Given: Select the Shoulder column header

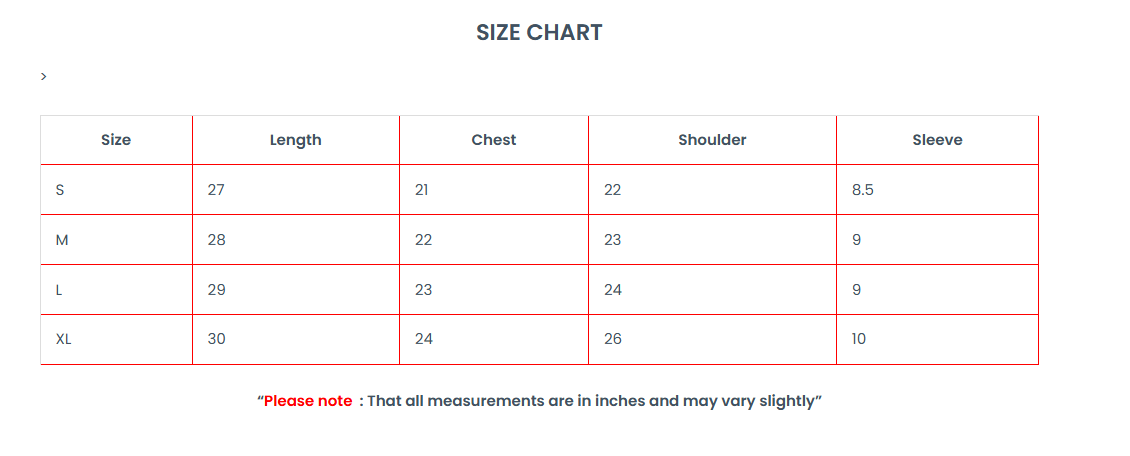Looking at the screenshot, I should 712,140.
